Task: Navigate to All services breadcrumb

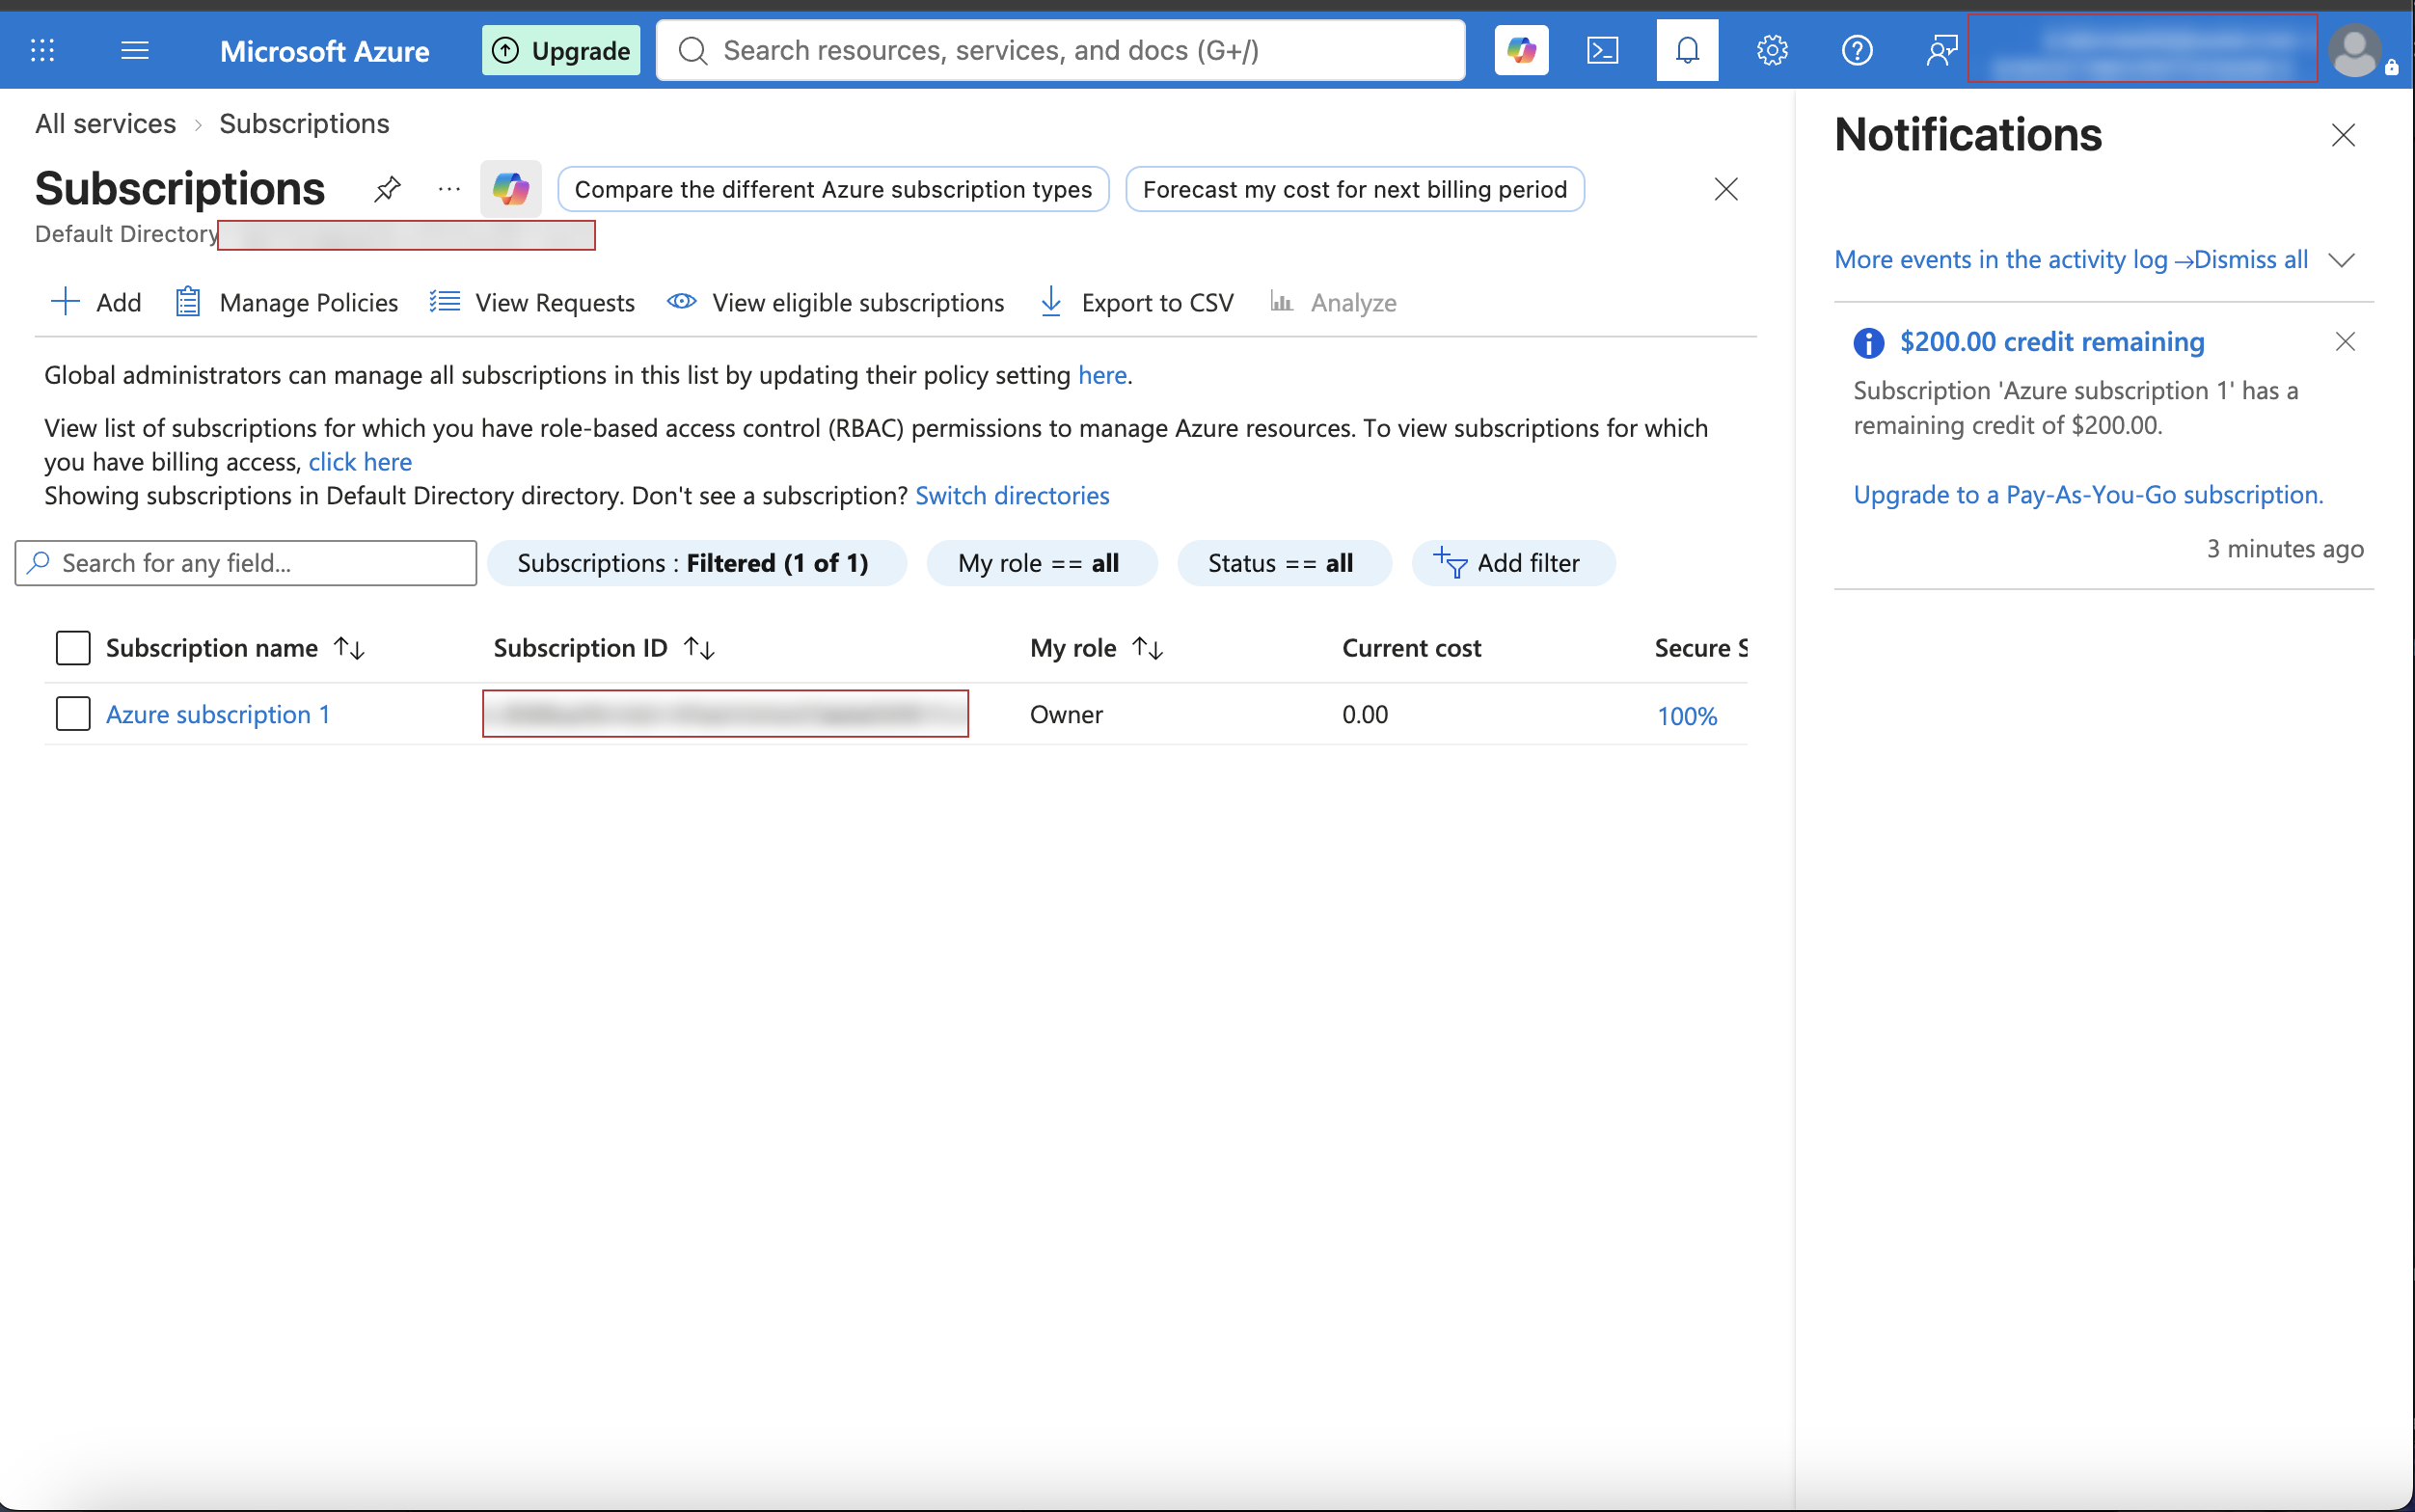Action: click(x=105, y=124)
